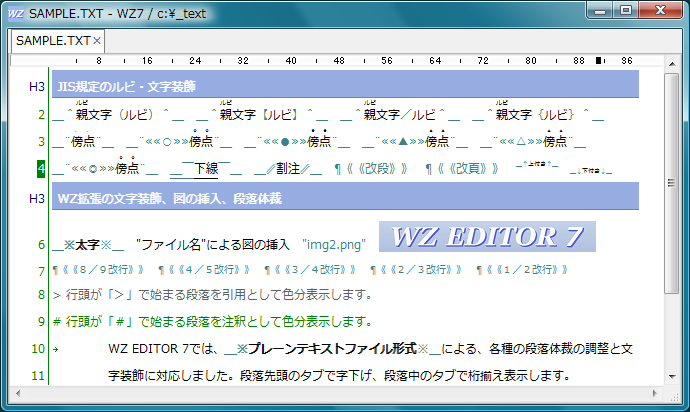The width and height of the screenshot is (690, 412).
Task: Click the text '親文字【ルビ】'
Action: pos(260,114)
